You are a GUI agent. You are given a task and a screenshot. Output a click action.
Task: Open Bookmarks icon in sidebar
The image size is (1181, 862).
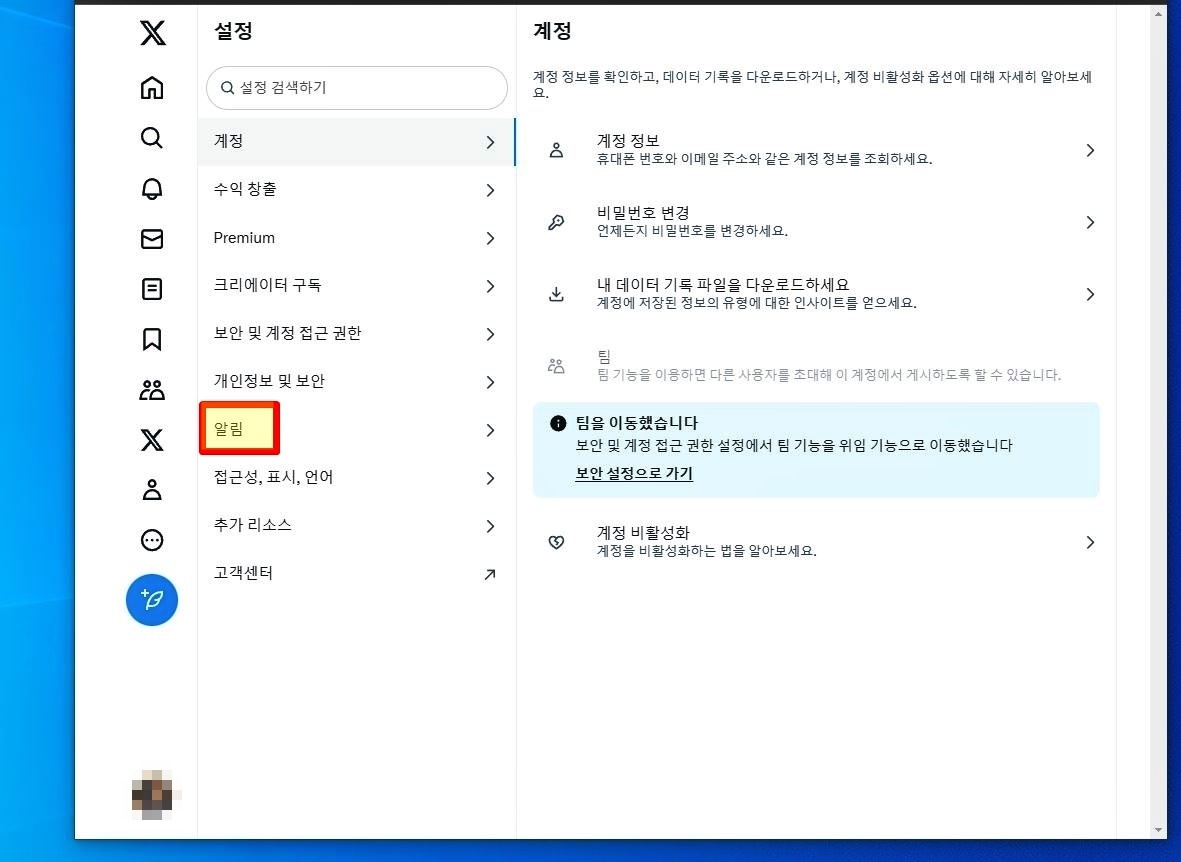click(x=152, y=339)
